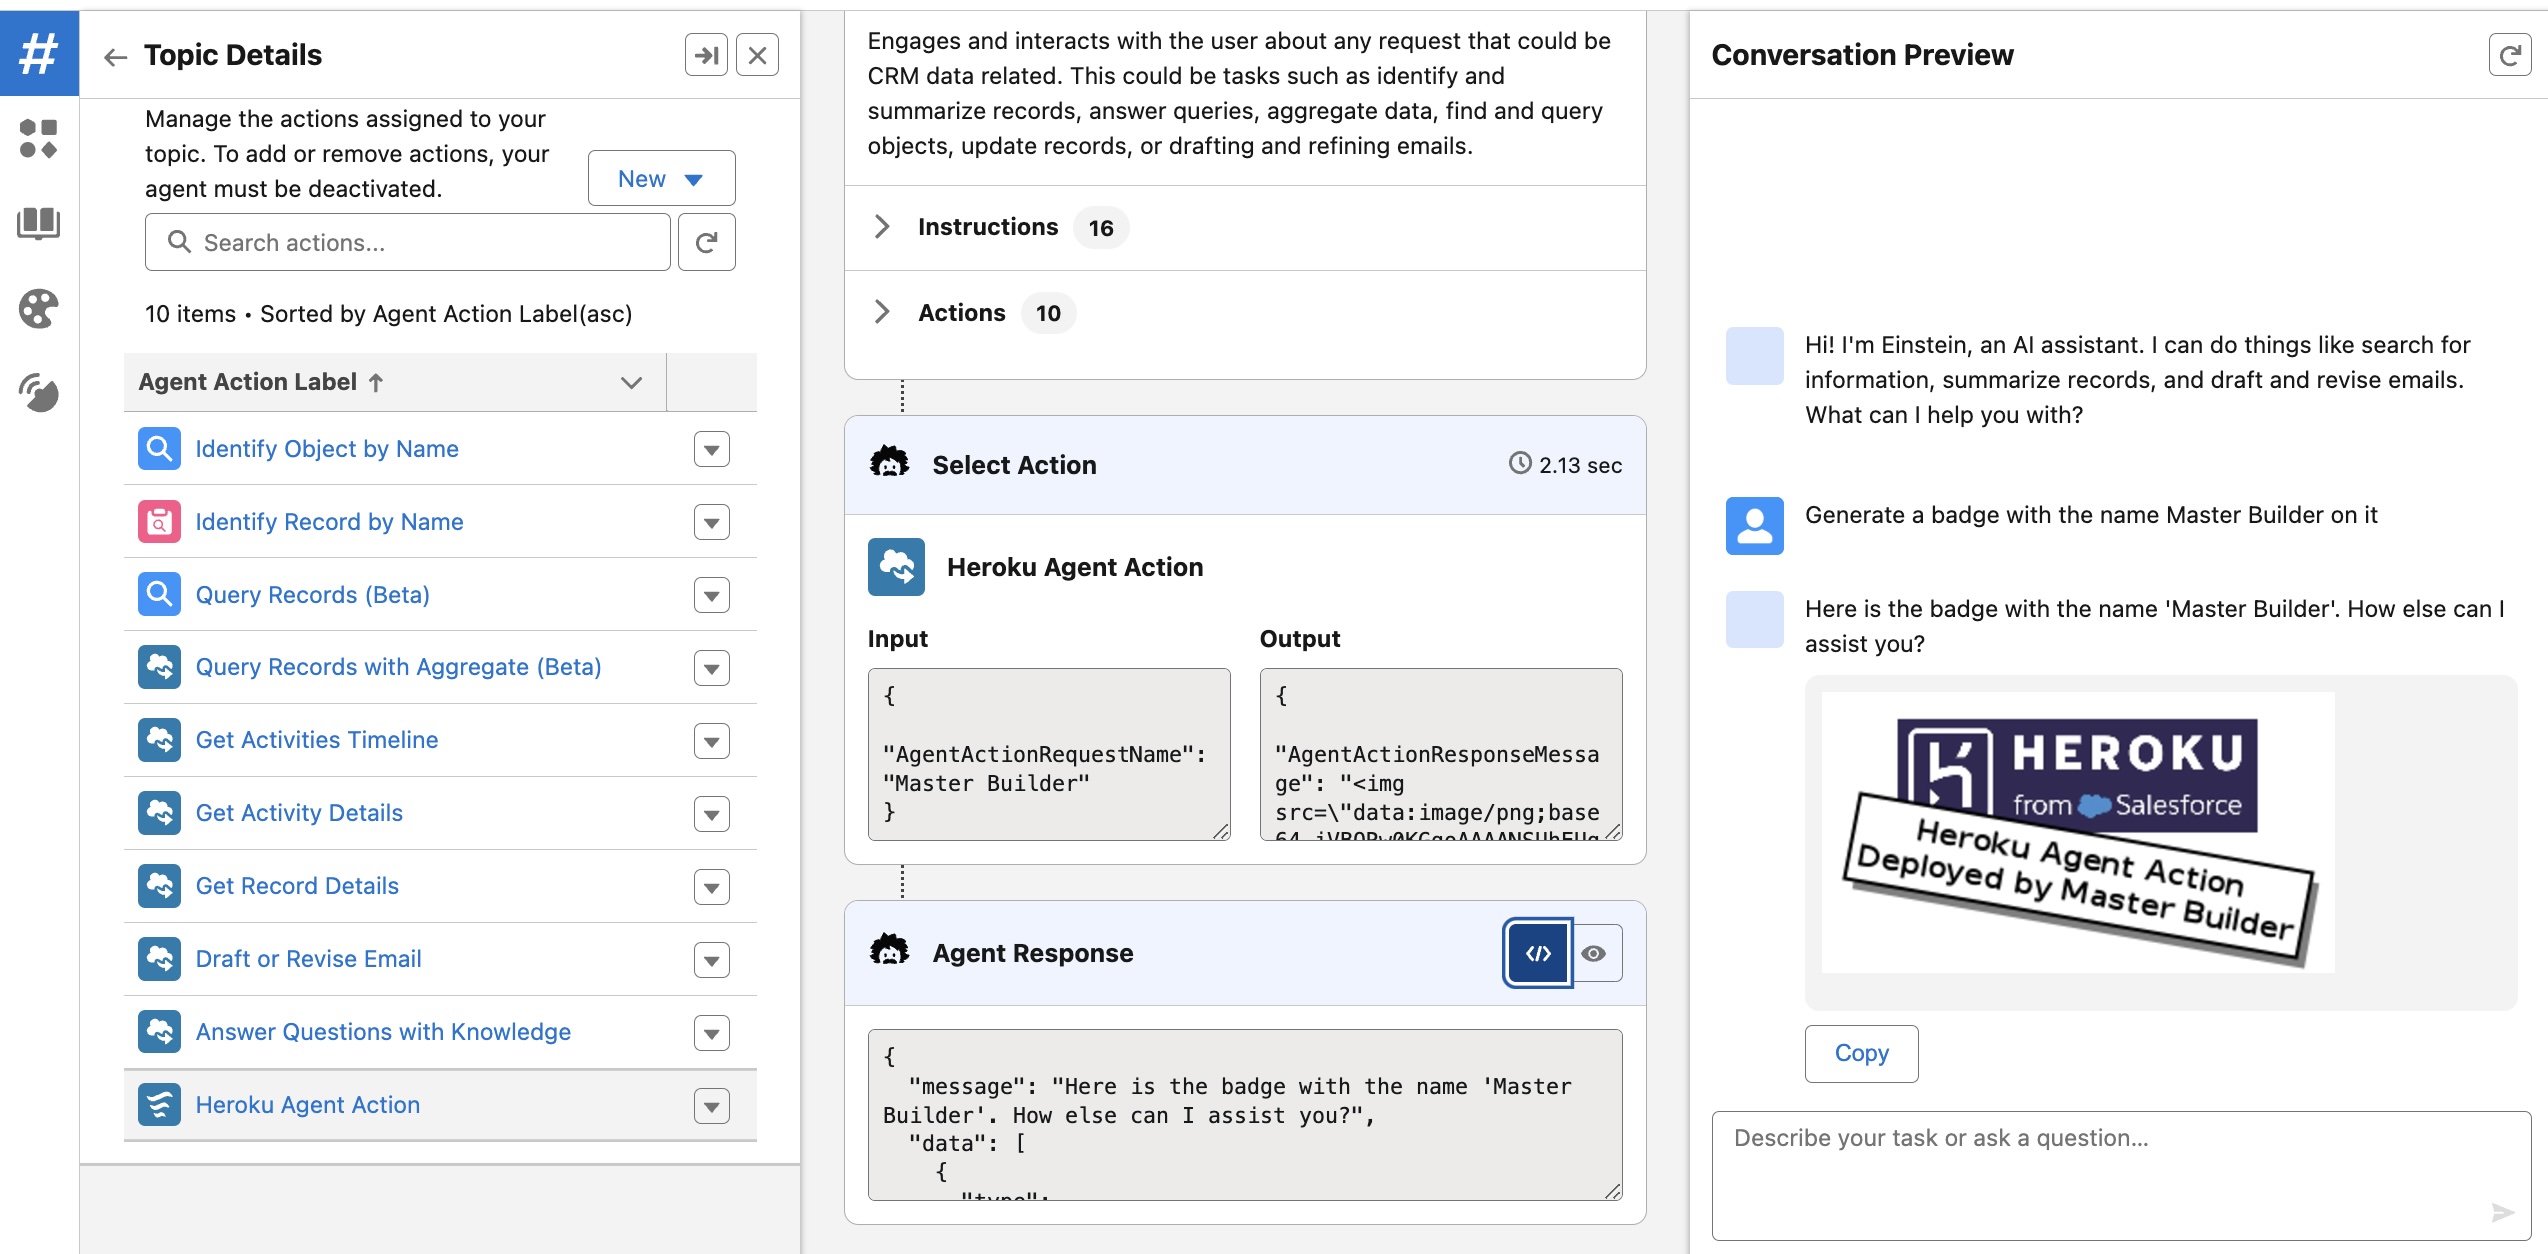Click the Einstein icon beside Select Action
The width and height of the screenshot is (2548, 1254).
(x=889, y=464)
